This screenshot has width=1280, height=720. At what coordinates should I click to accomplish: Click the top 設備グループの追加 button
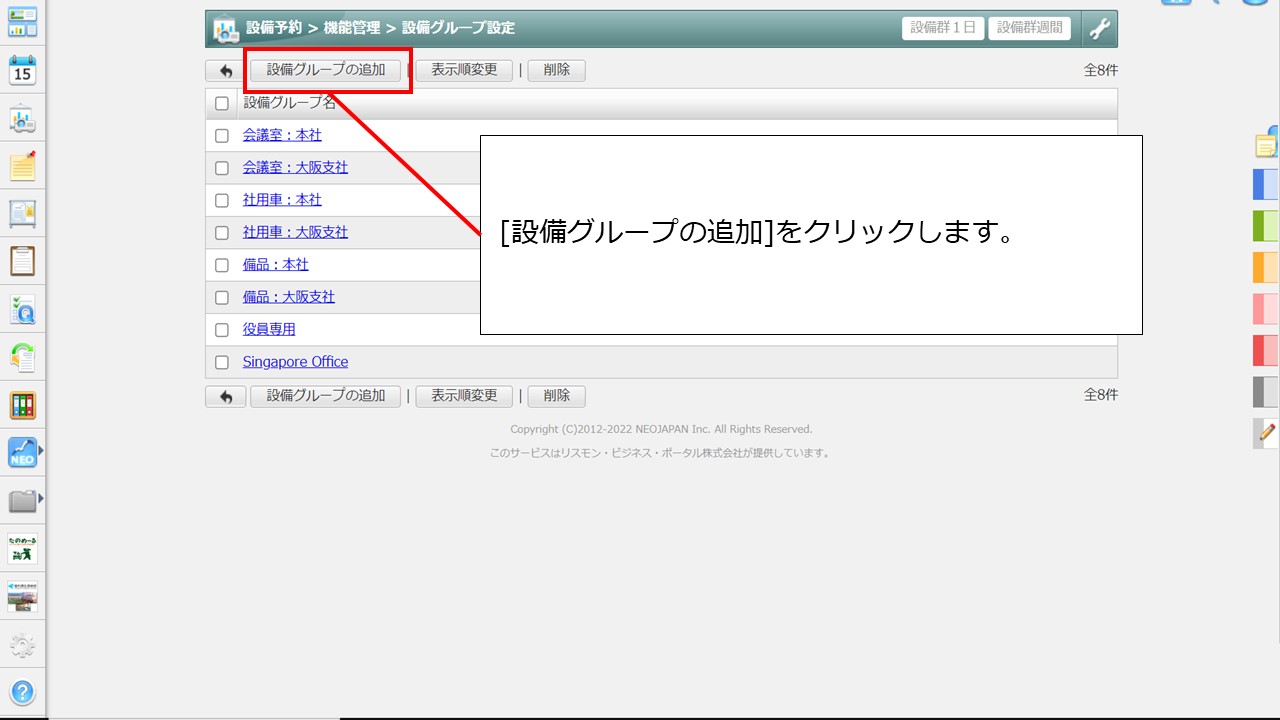pyautogui.click(x=326, y=70)
